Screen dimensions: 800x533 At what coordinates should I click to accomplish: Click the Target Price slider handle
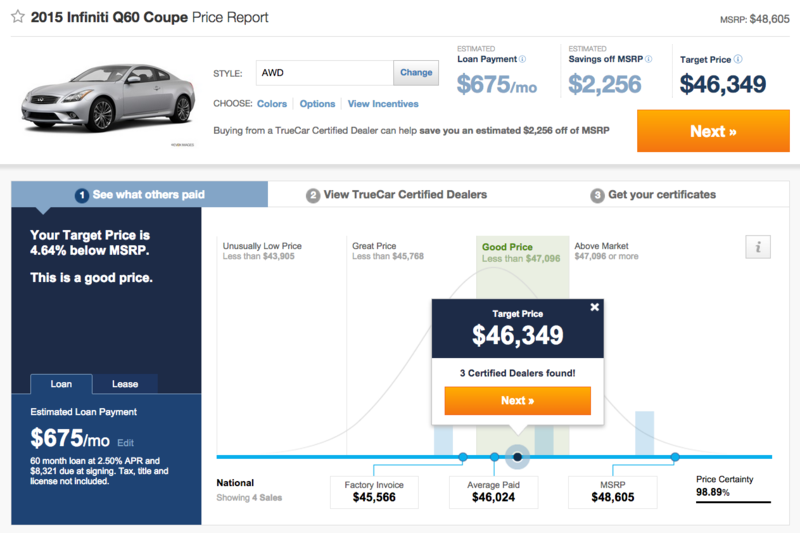pyautogui.click(x=517, y=456)
